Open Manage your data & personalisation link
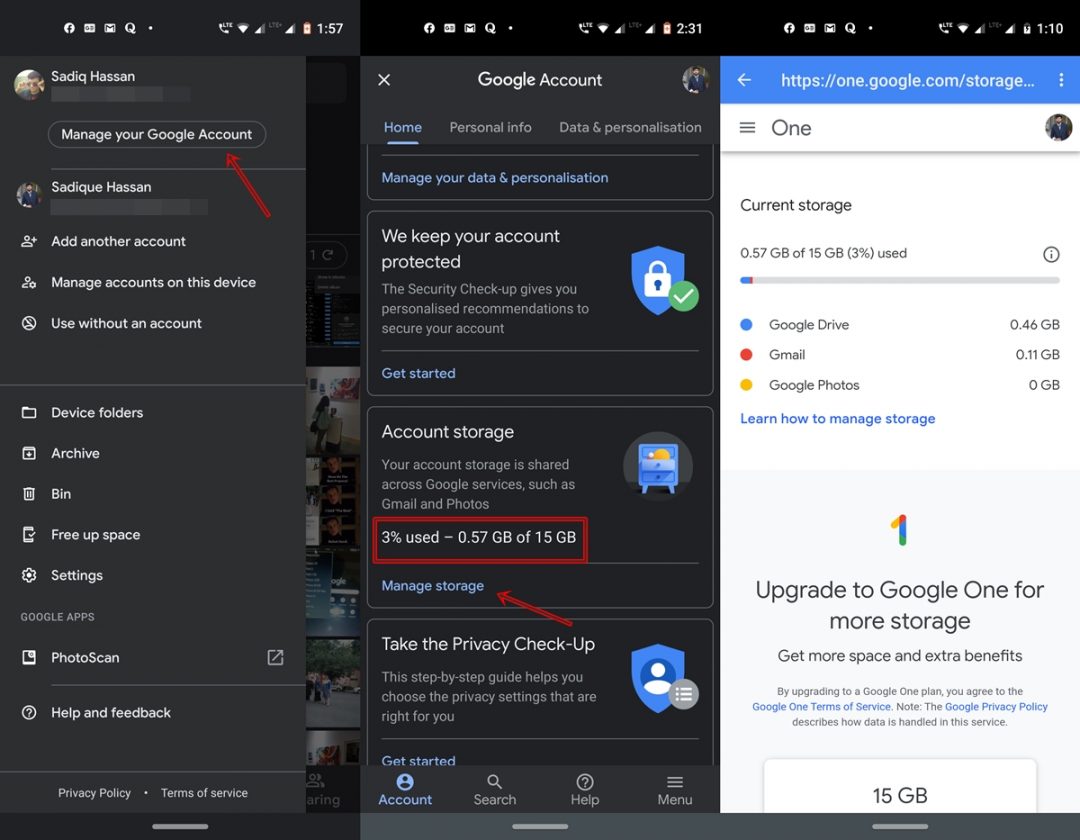The width and height of the screenshot is (1080, 840). pos(495,178)
